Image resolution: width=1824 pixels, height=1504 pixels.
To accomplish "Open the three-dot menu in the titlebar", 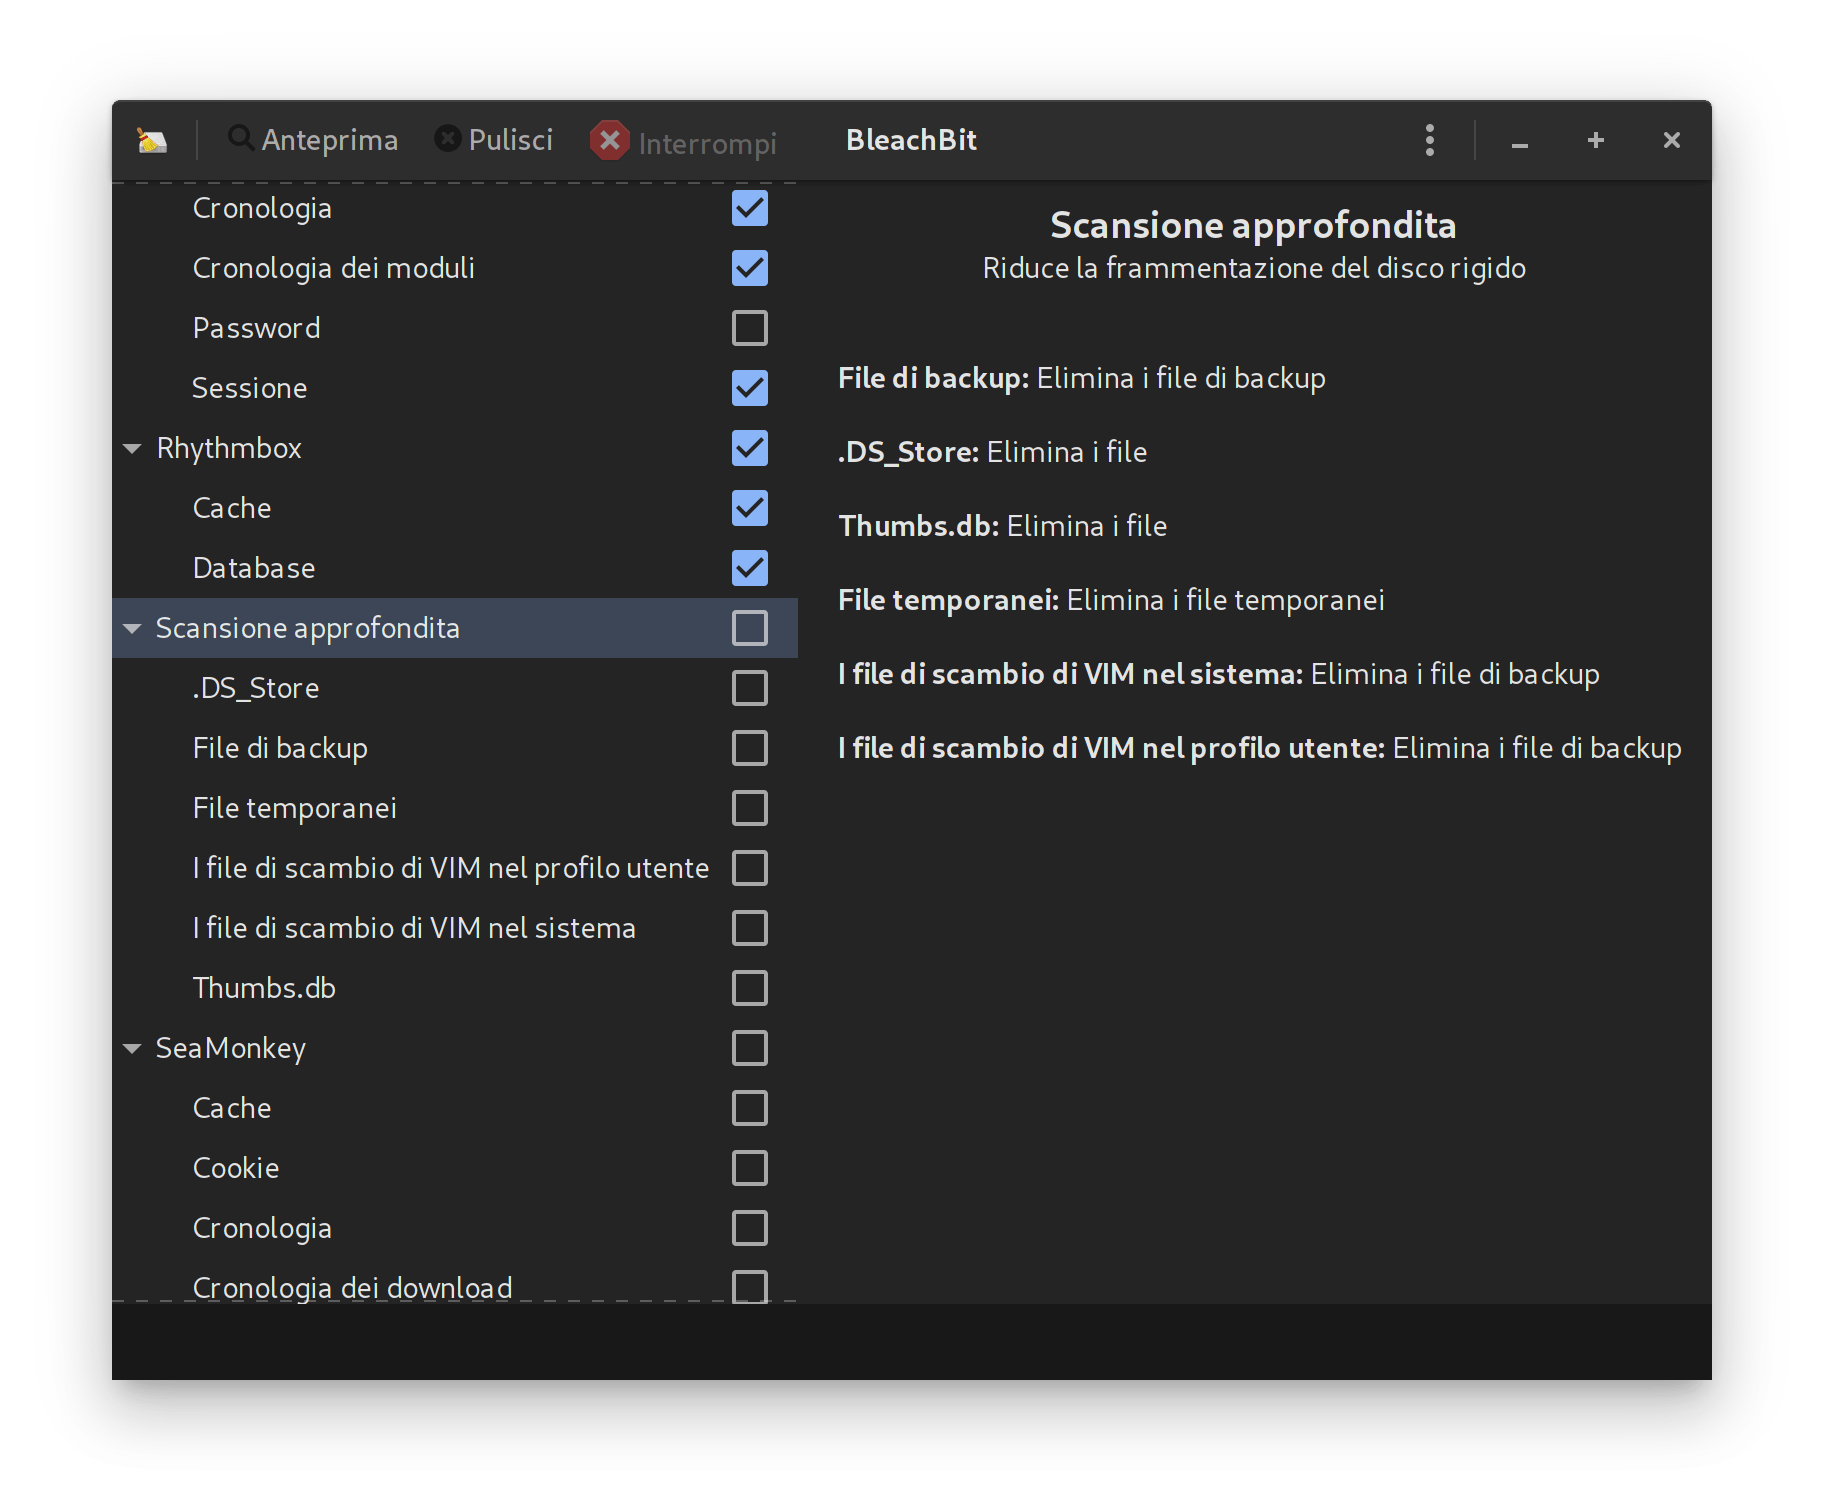I will point(1430,140).
